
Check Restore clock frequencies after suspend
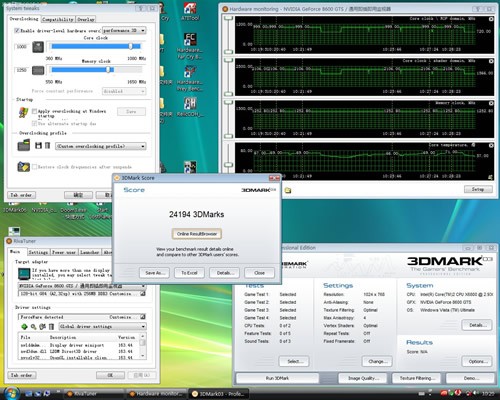tap(34, 166)
